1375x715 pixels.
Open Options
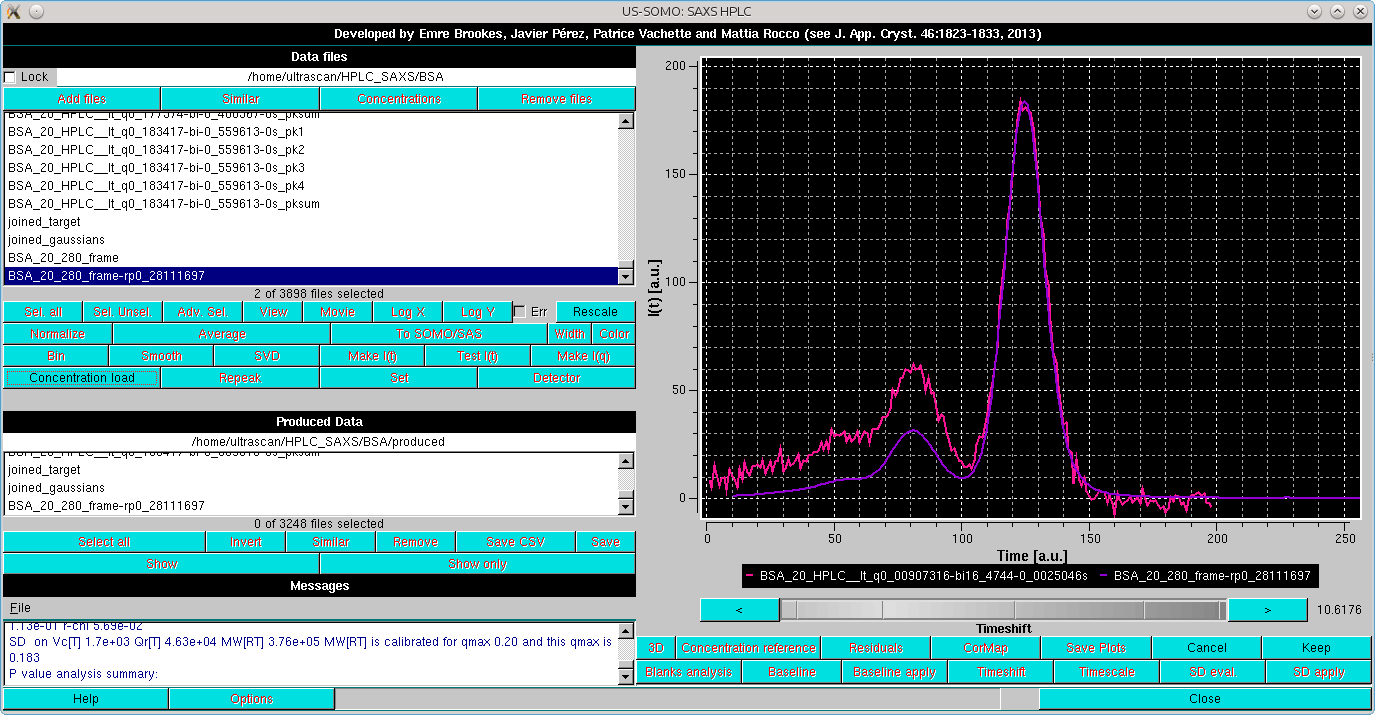pyautogui.click(x=252, y=699)
